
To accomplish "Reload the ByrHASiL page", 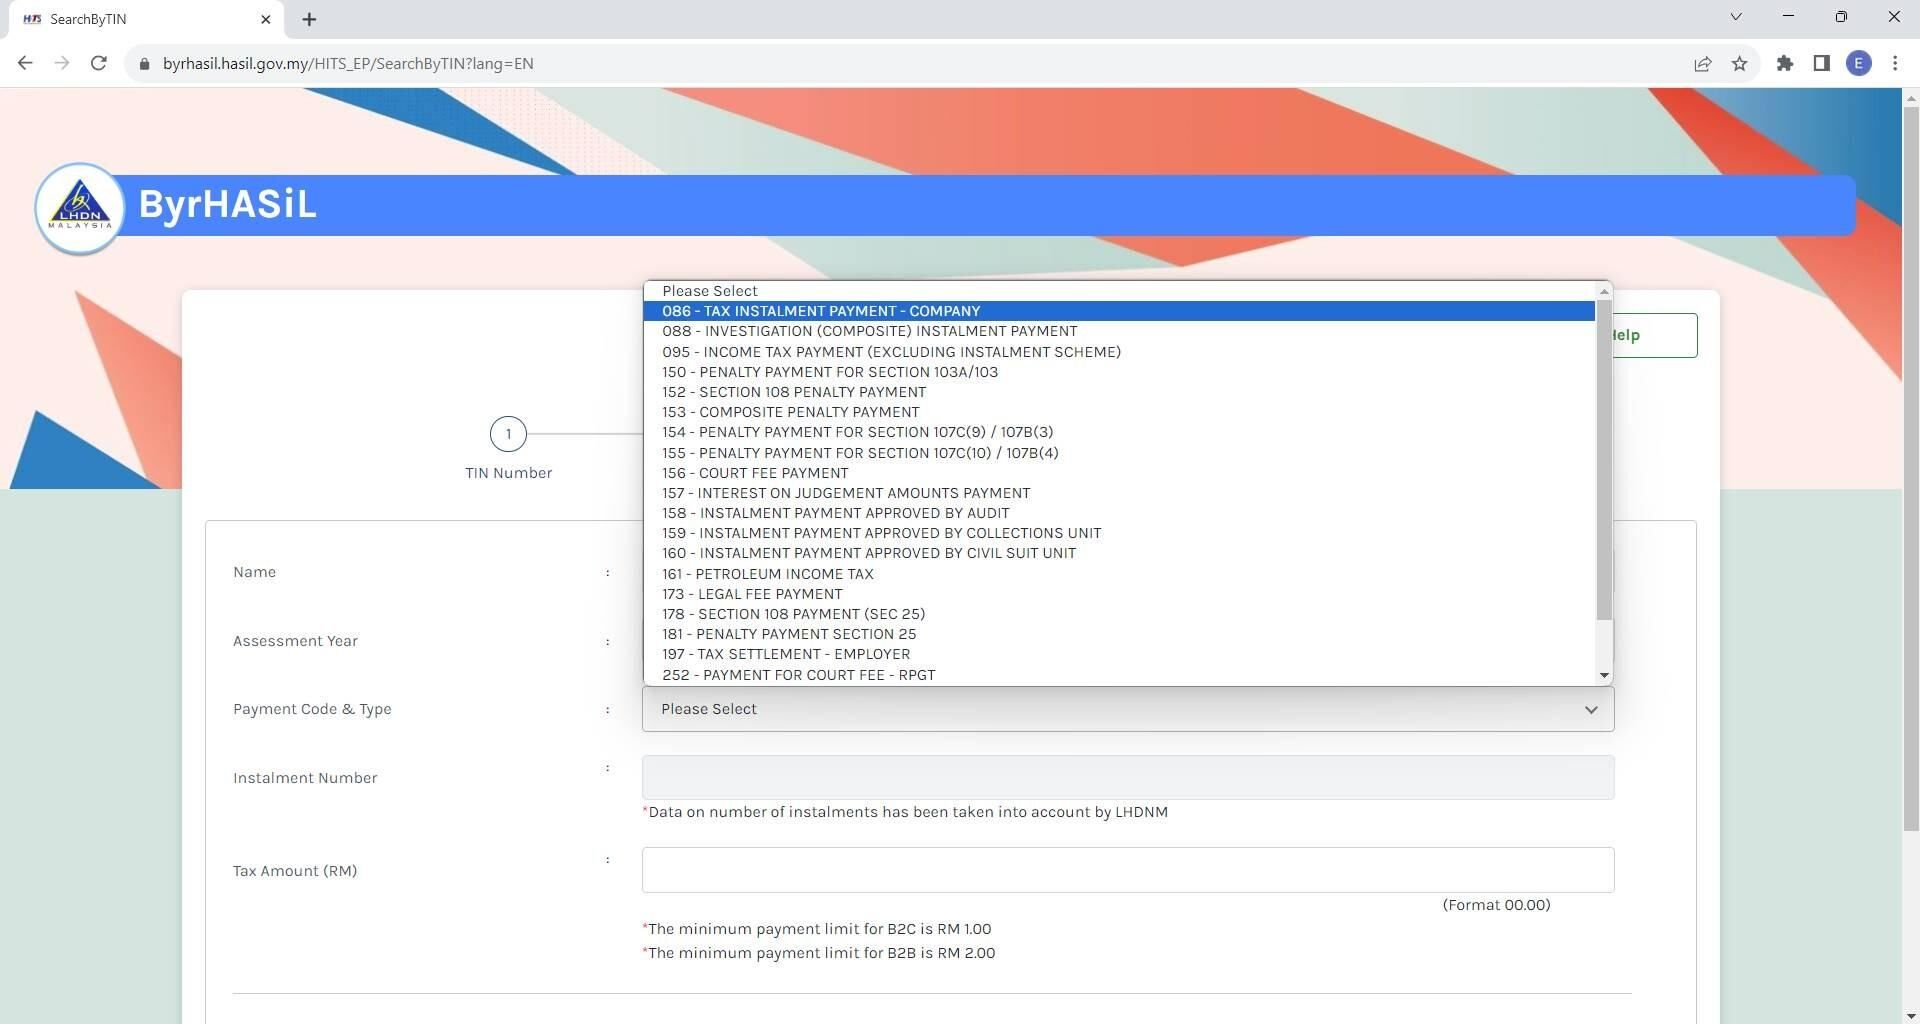I will click(98, 63).
